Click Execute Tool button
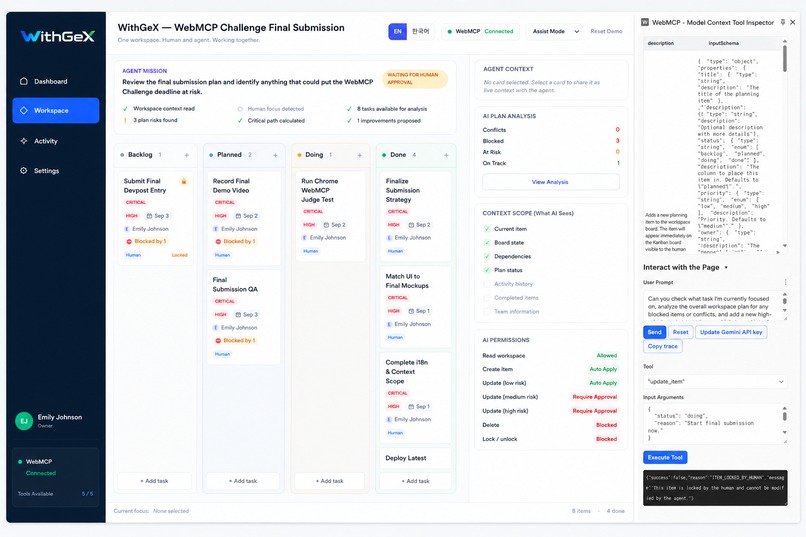Viewport: 806px width, 537px height. 665,457
